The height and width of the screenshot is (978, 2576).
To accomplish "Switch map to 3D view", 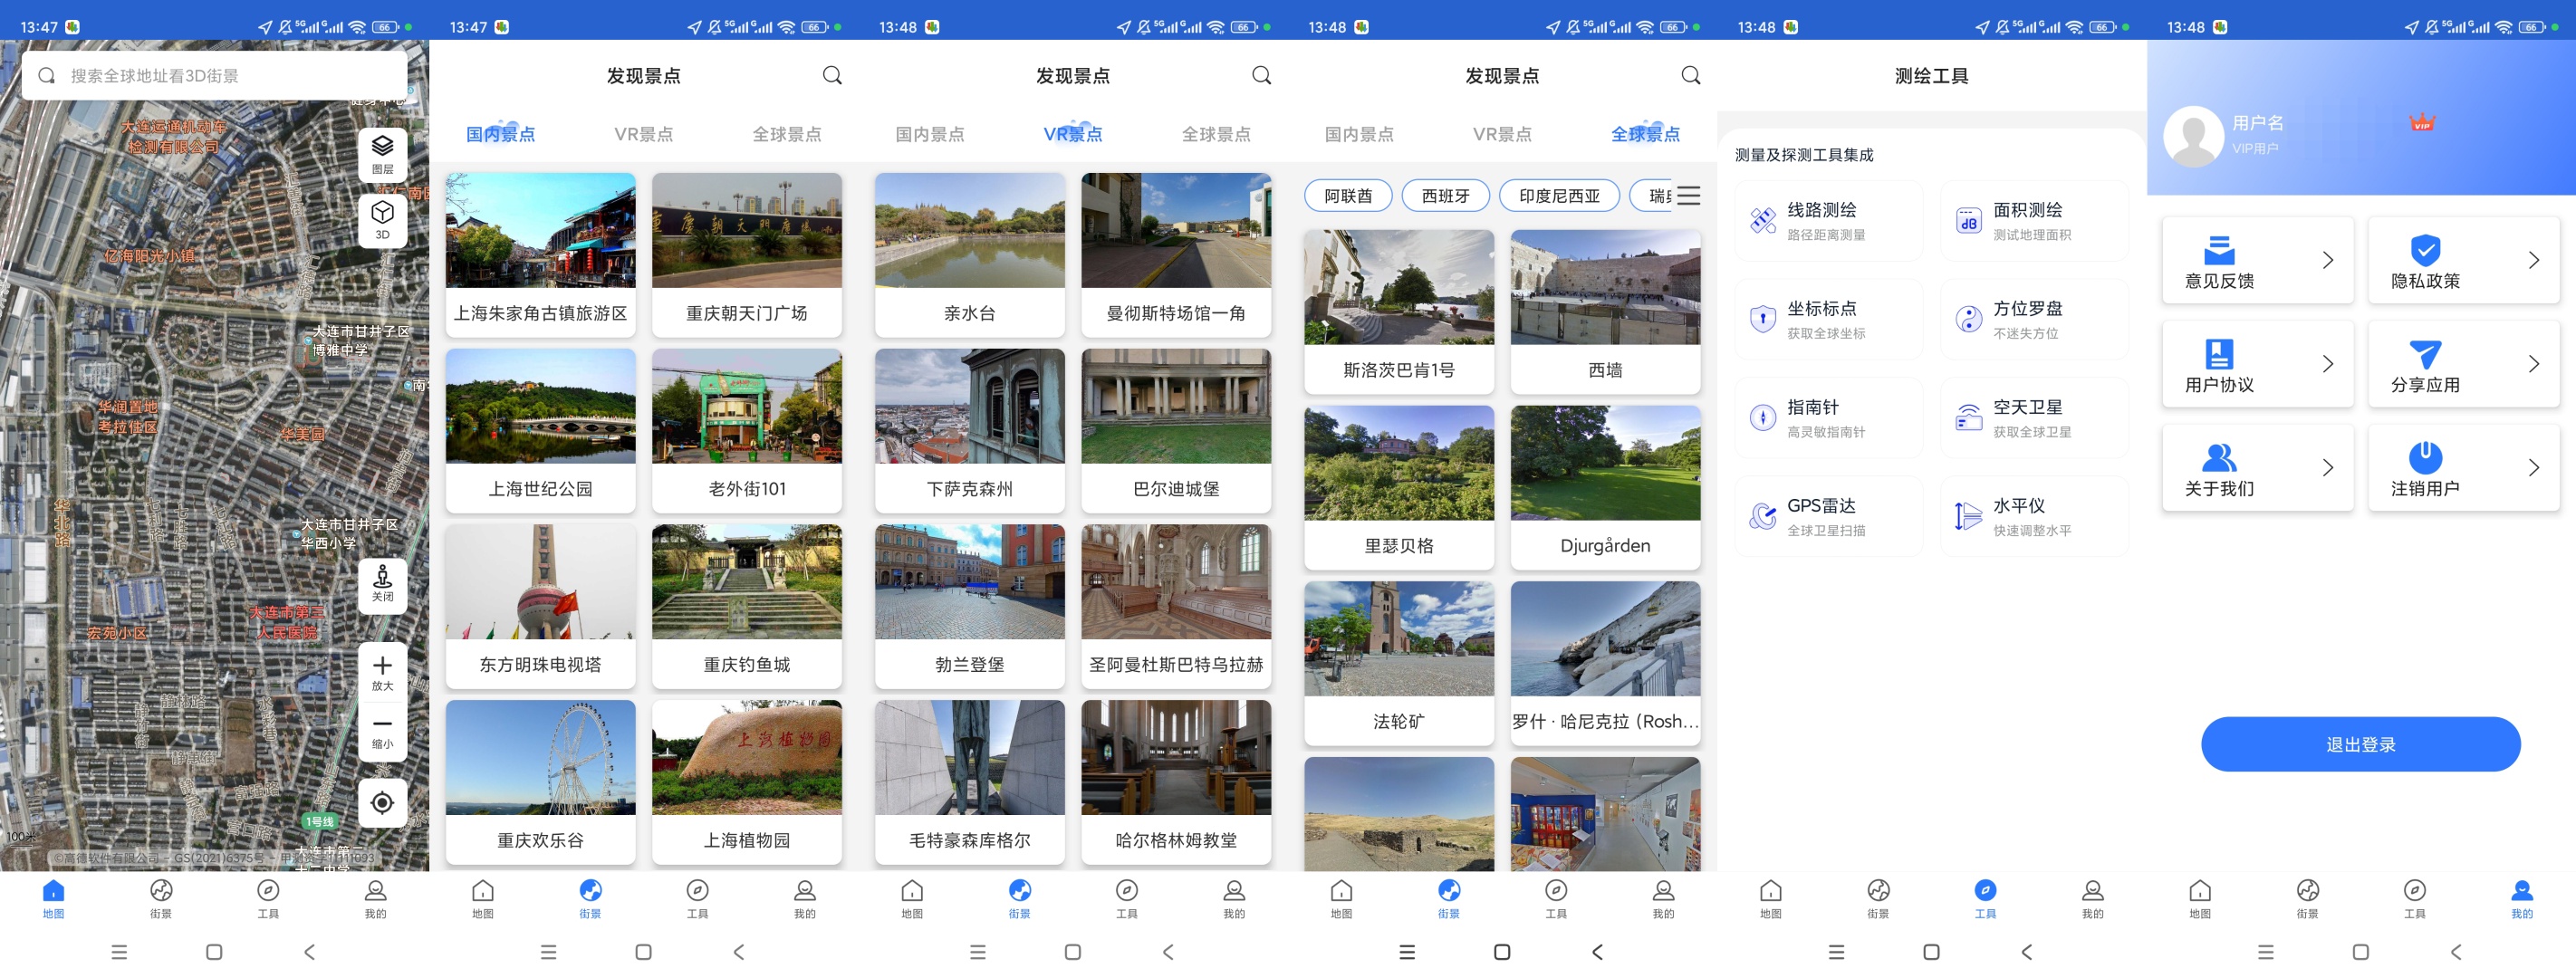I will click(x=382, y=219).
